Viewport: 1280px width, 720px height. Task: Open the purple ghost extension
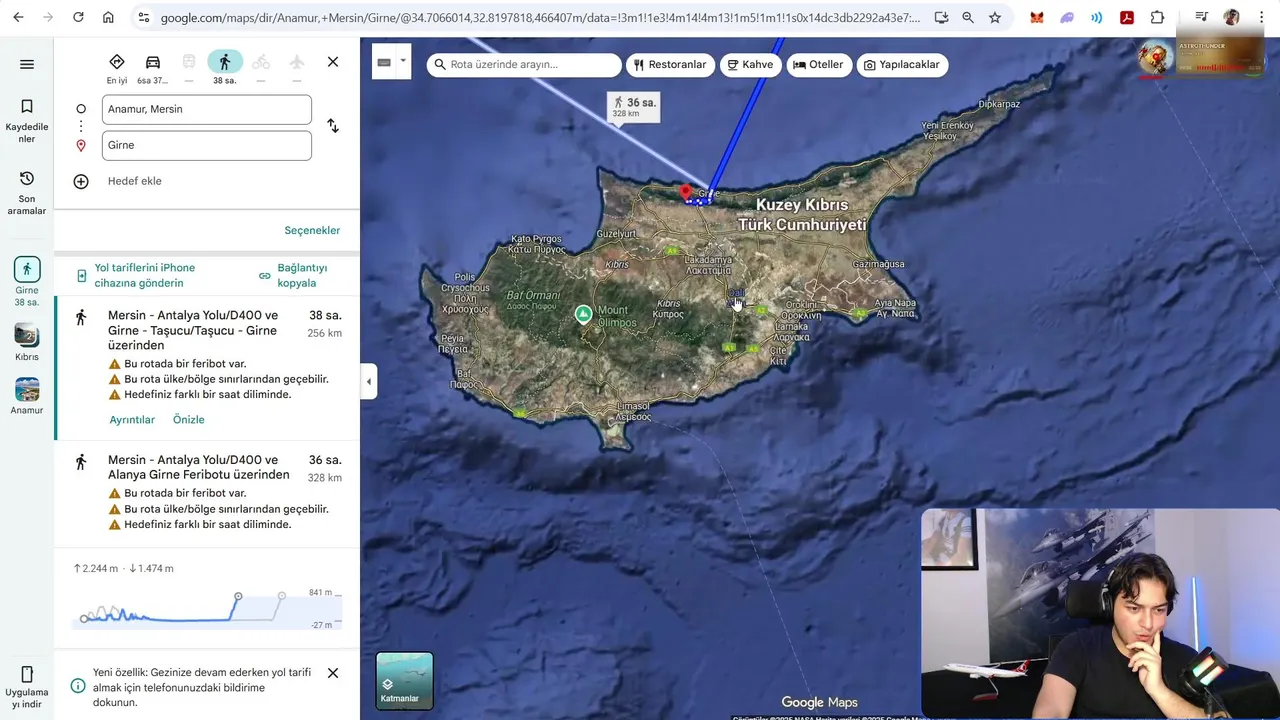click(1067, 17)
